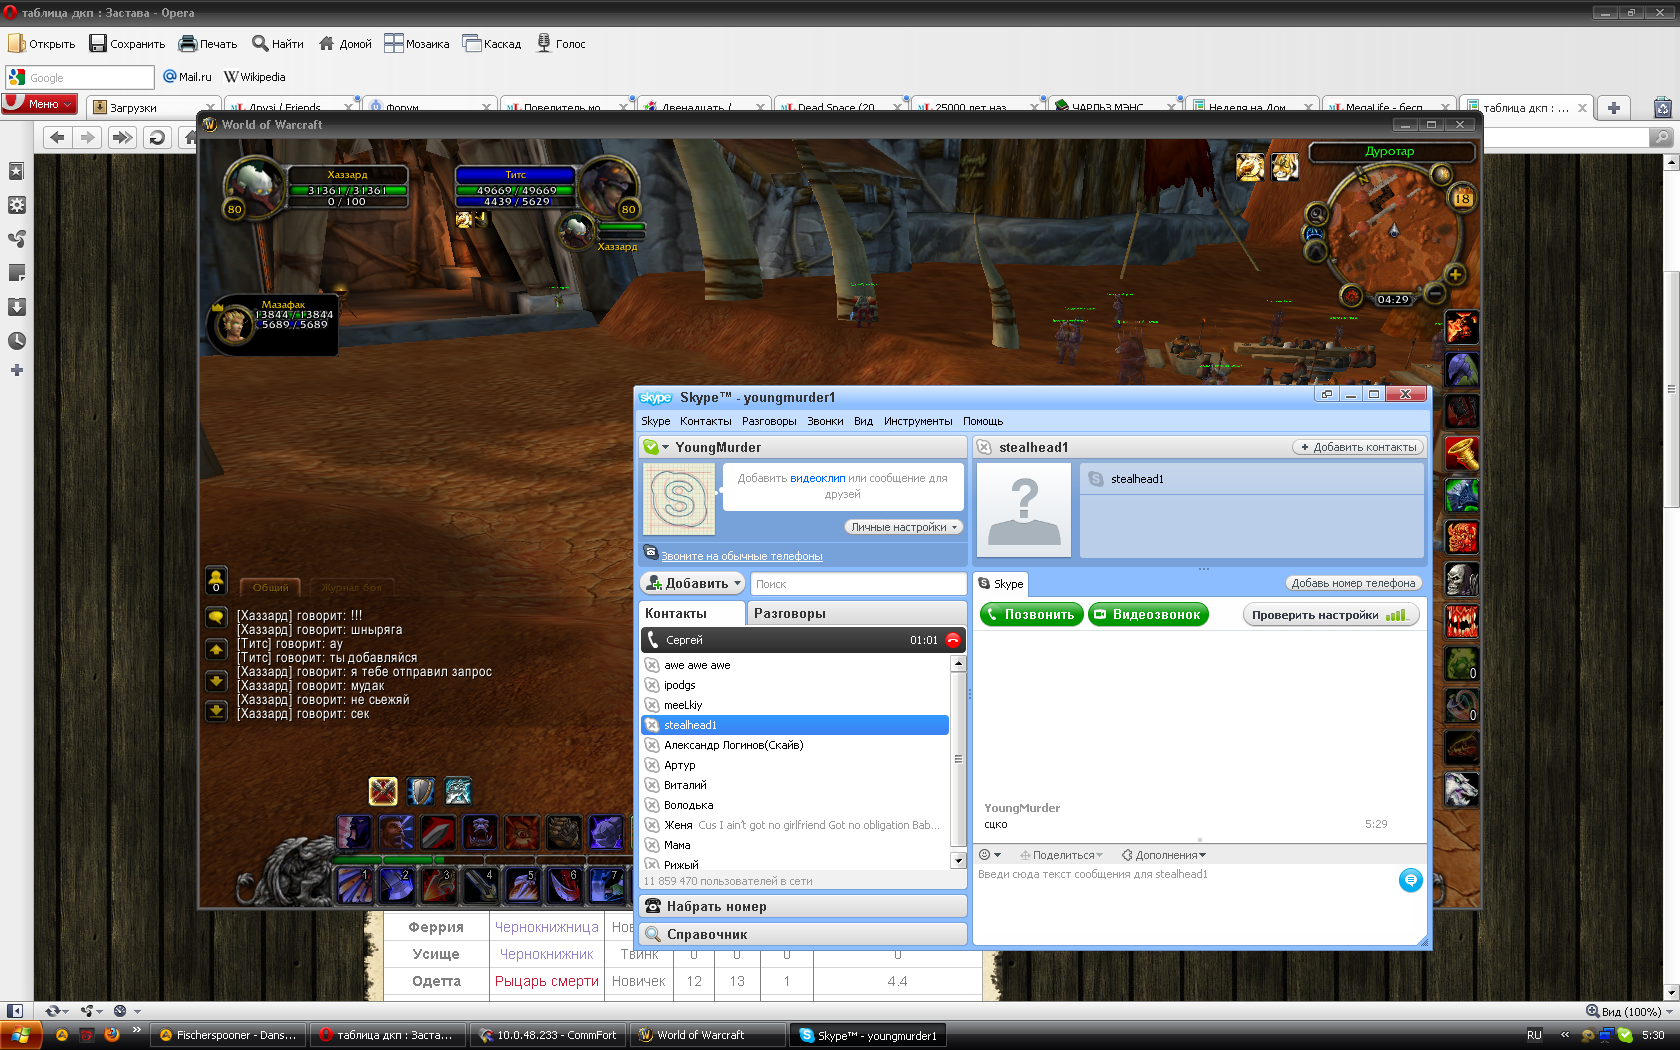1680x1050 pixels.
Task: Click Добавить контакты button for stealhead1
Action: [x=1358, y=447]
